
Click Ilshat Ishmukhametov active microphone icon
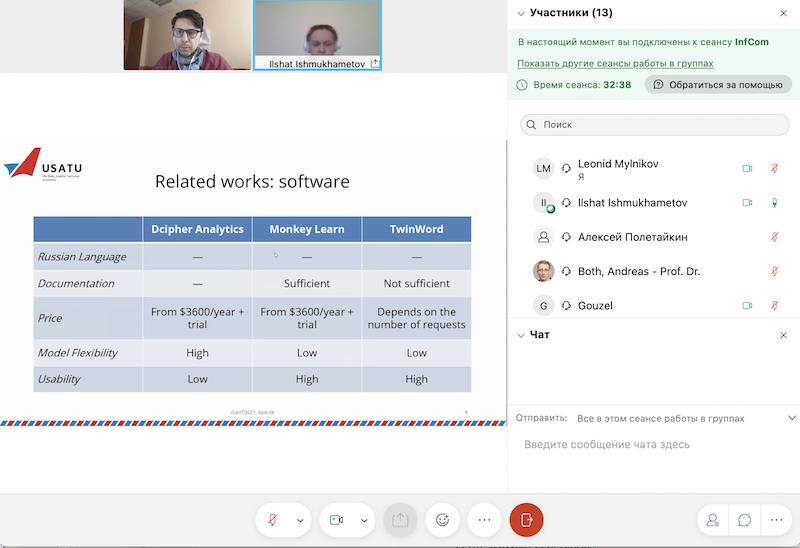[774, 203]
